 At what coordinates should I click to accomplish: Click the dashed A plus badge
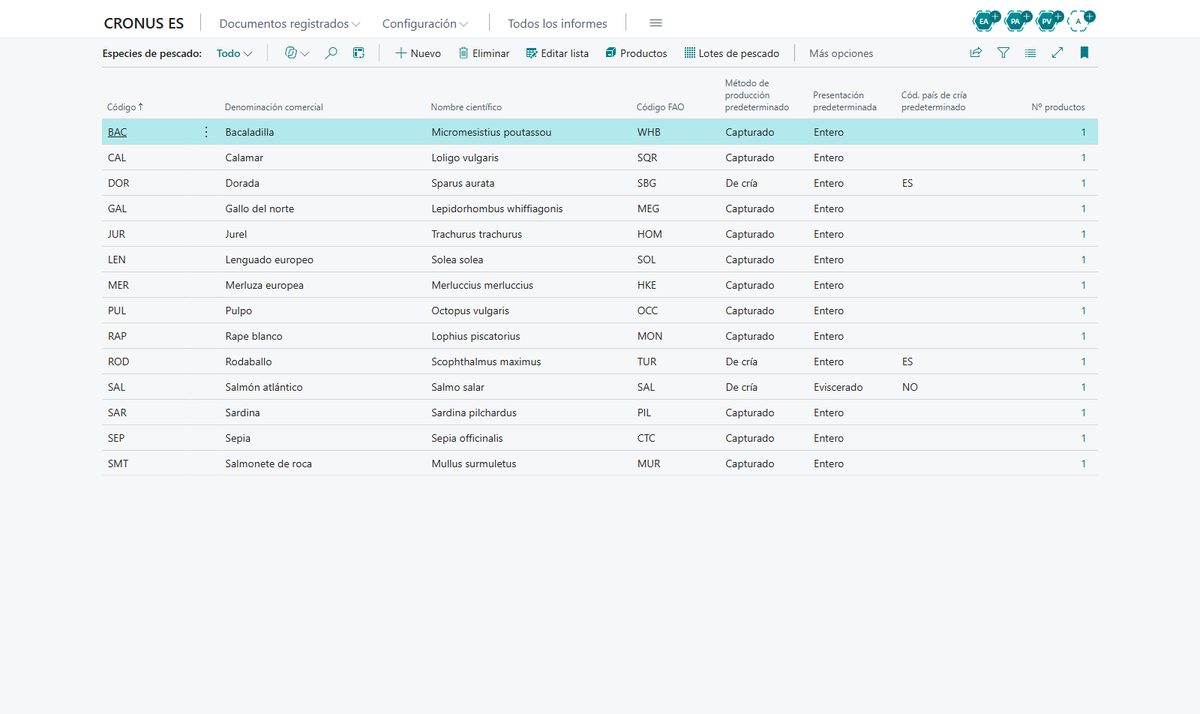tap(1081, 19)
